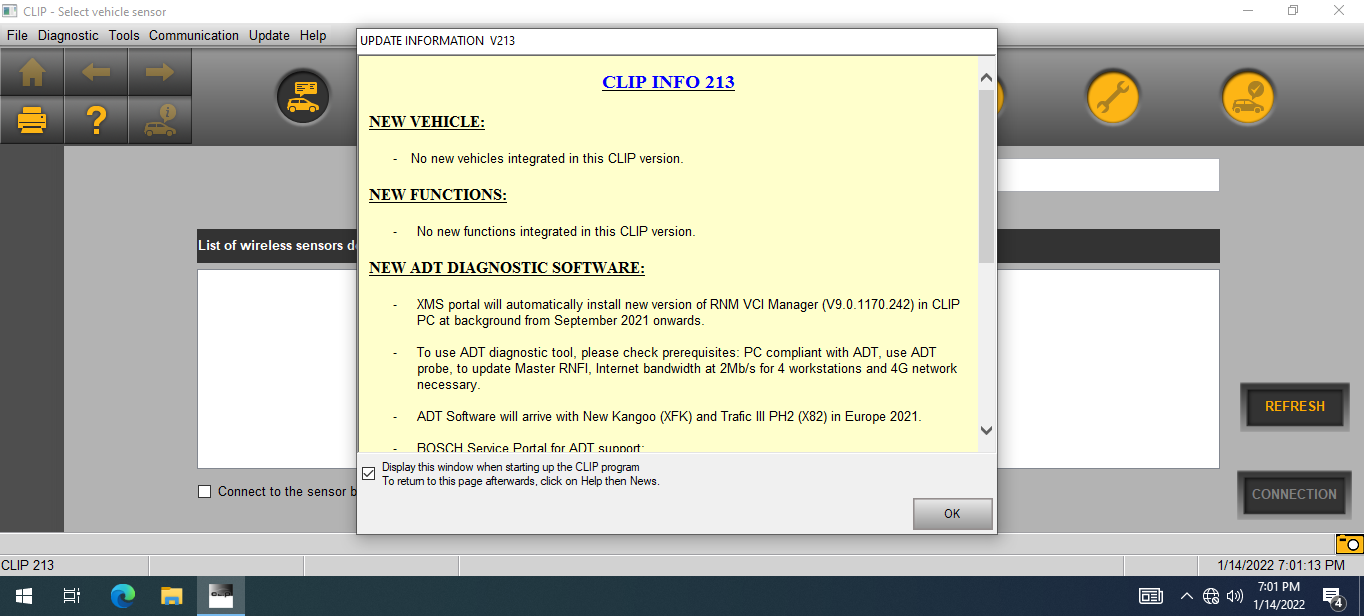
Task: Open the wrench repair round icon
Action: click(x=1113, y=97)
